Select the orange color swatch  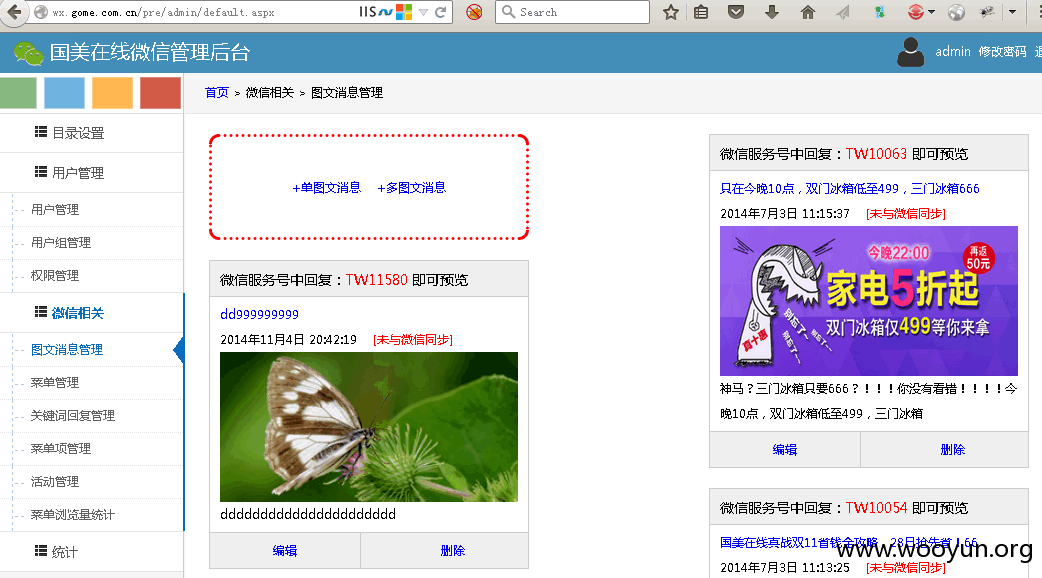[x=112, y=92]
